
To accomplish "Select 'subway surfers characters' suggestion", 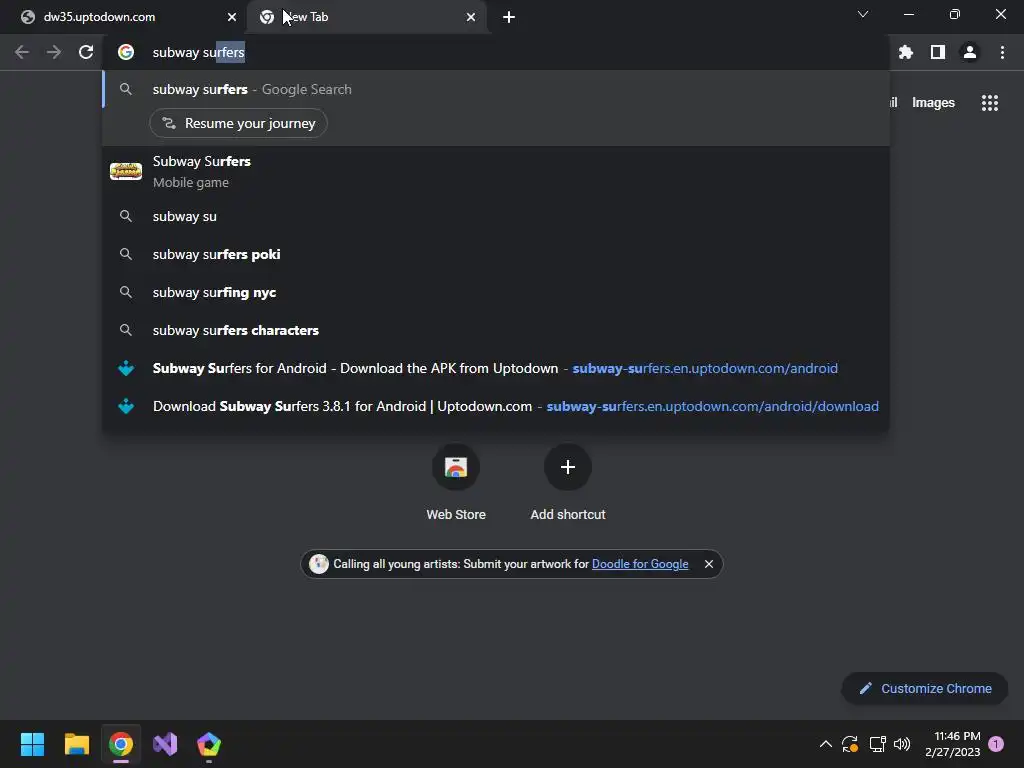I will coord(496,330).
